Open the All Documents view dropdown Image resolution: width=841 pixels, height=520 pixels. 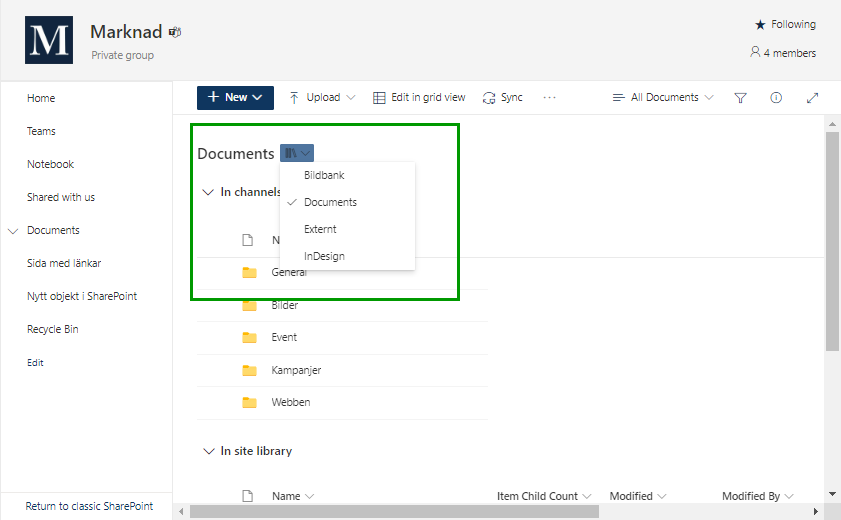pos(662,98)
